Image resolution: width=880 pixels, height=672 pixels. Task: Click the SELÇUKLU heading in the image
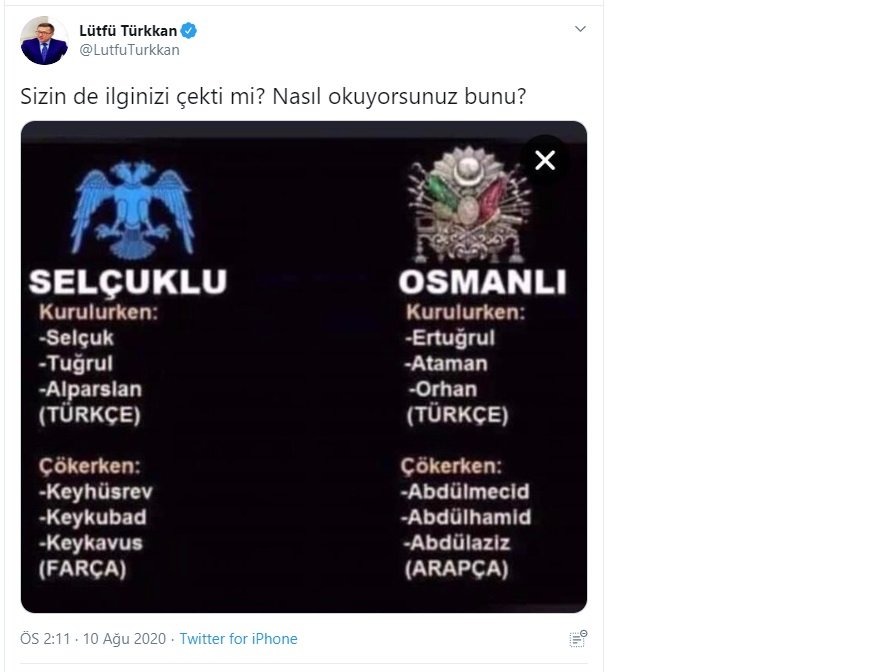click(x=128, y=281)
